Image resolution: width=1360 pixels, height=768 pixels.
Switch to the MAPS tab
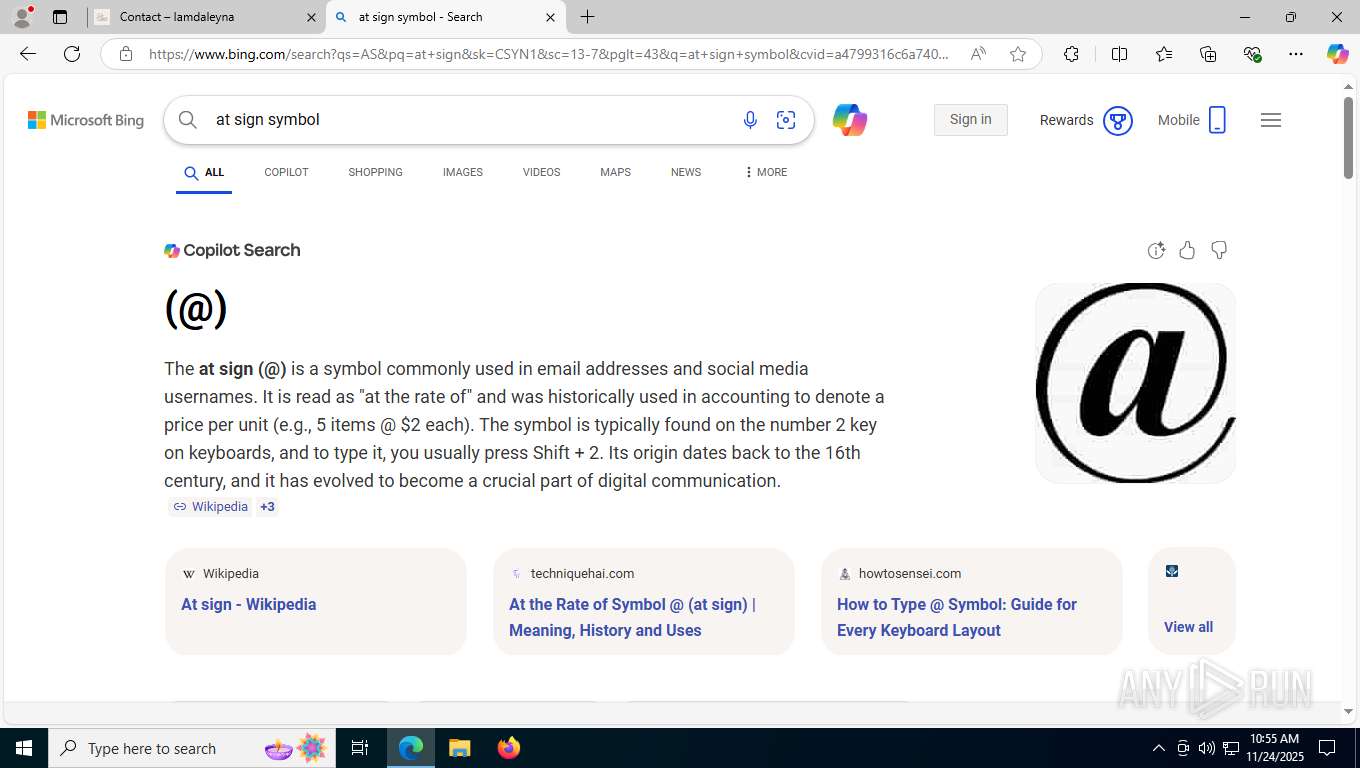pos(615,172)
